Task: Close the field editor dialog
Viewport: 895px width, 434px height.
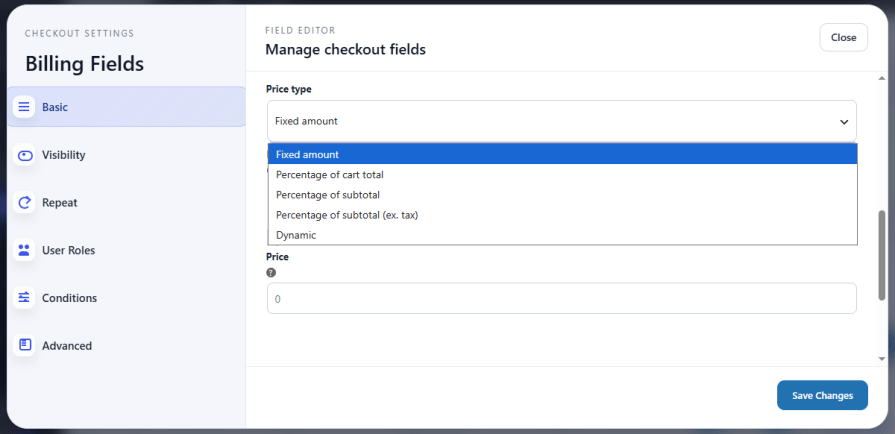Action: click(x=843, y=38)
